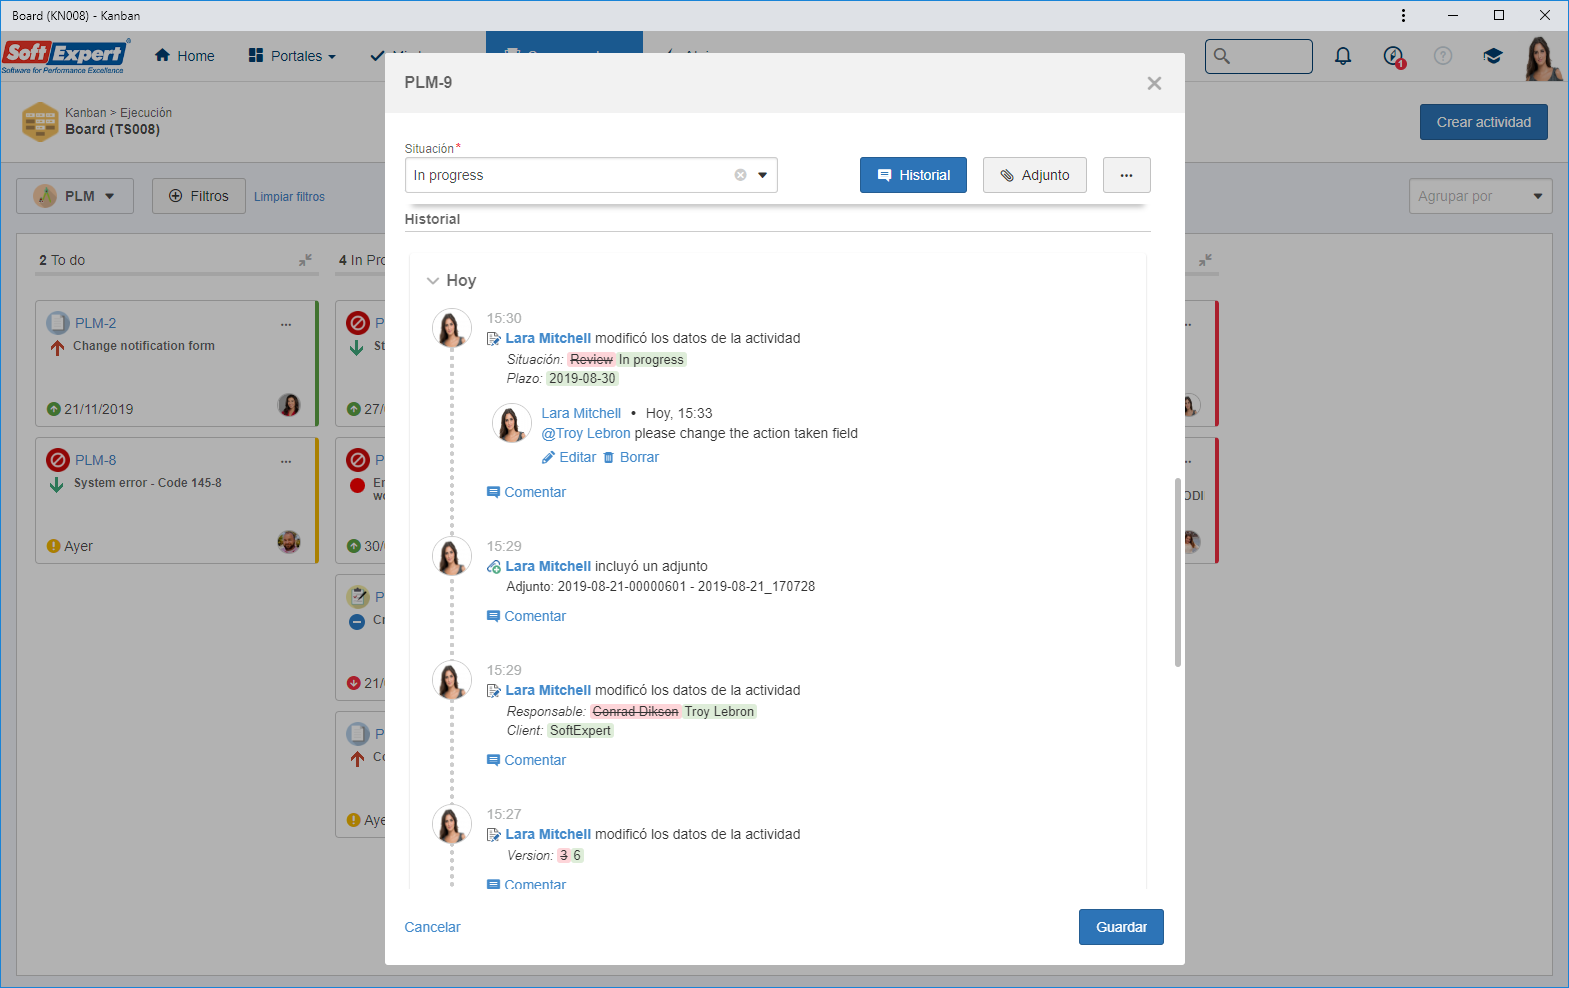Click the PLM-8 assignee avatar
Viewport: 1569px width, 988px height.
(x=289, y=542)
